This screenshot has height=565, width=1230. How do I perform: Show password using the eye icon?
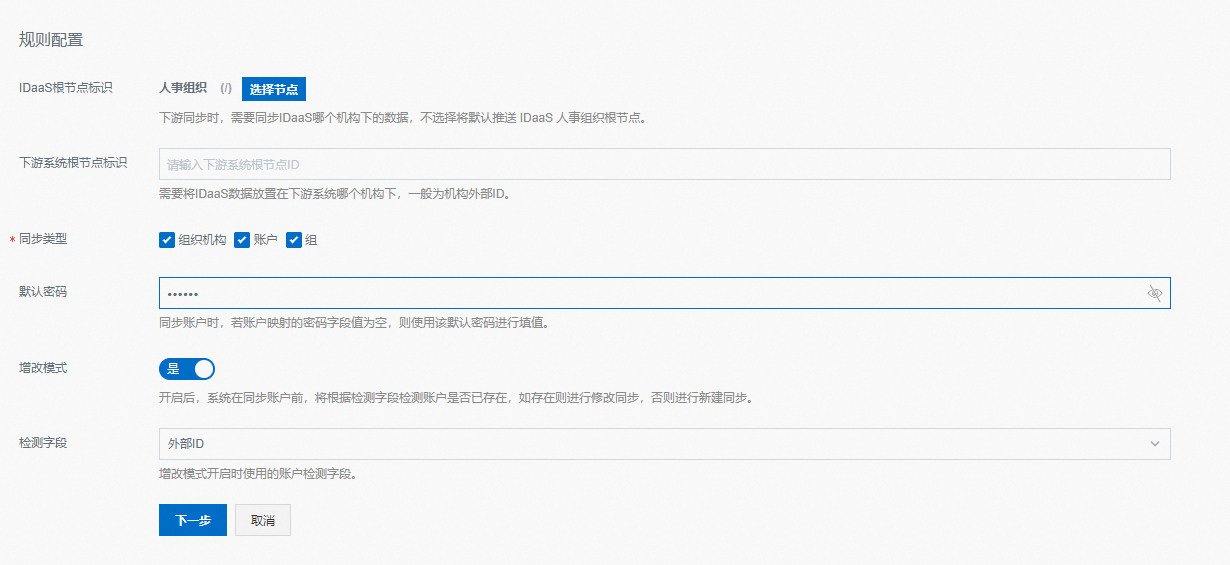(1154, 293)
